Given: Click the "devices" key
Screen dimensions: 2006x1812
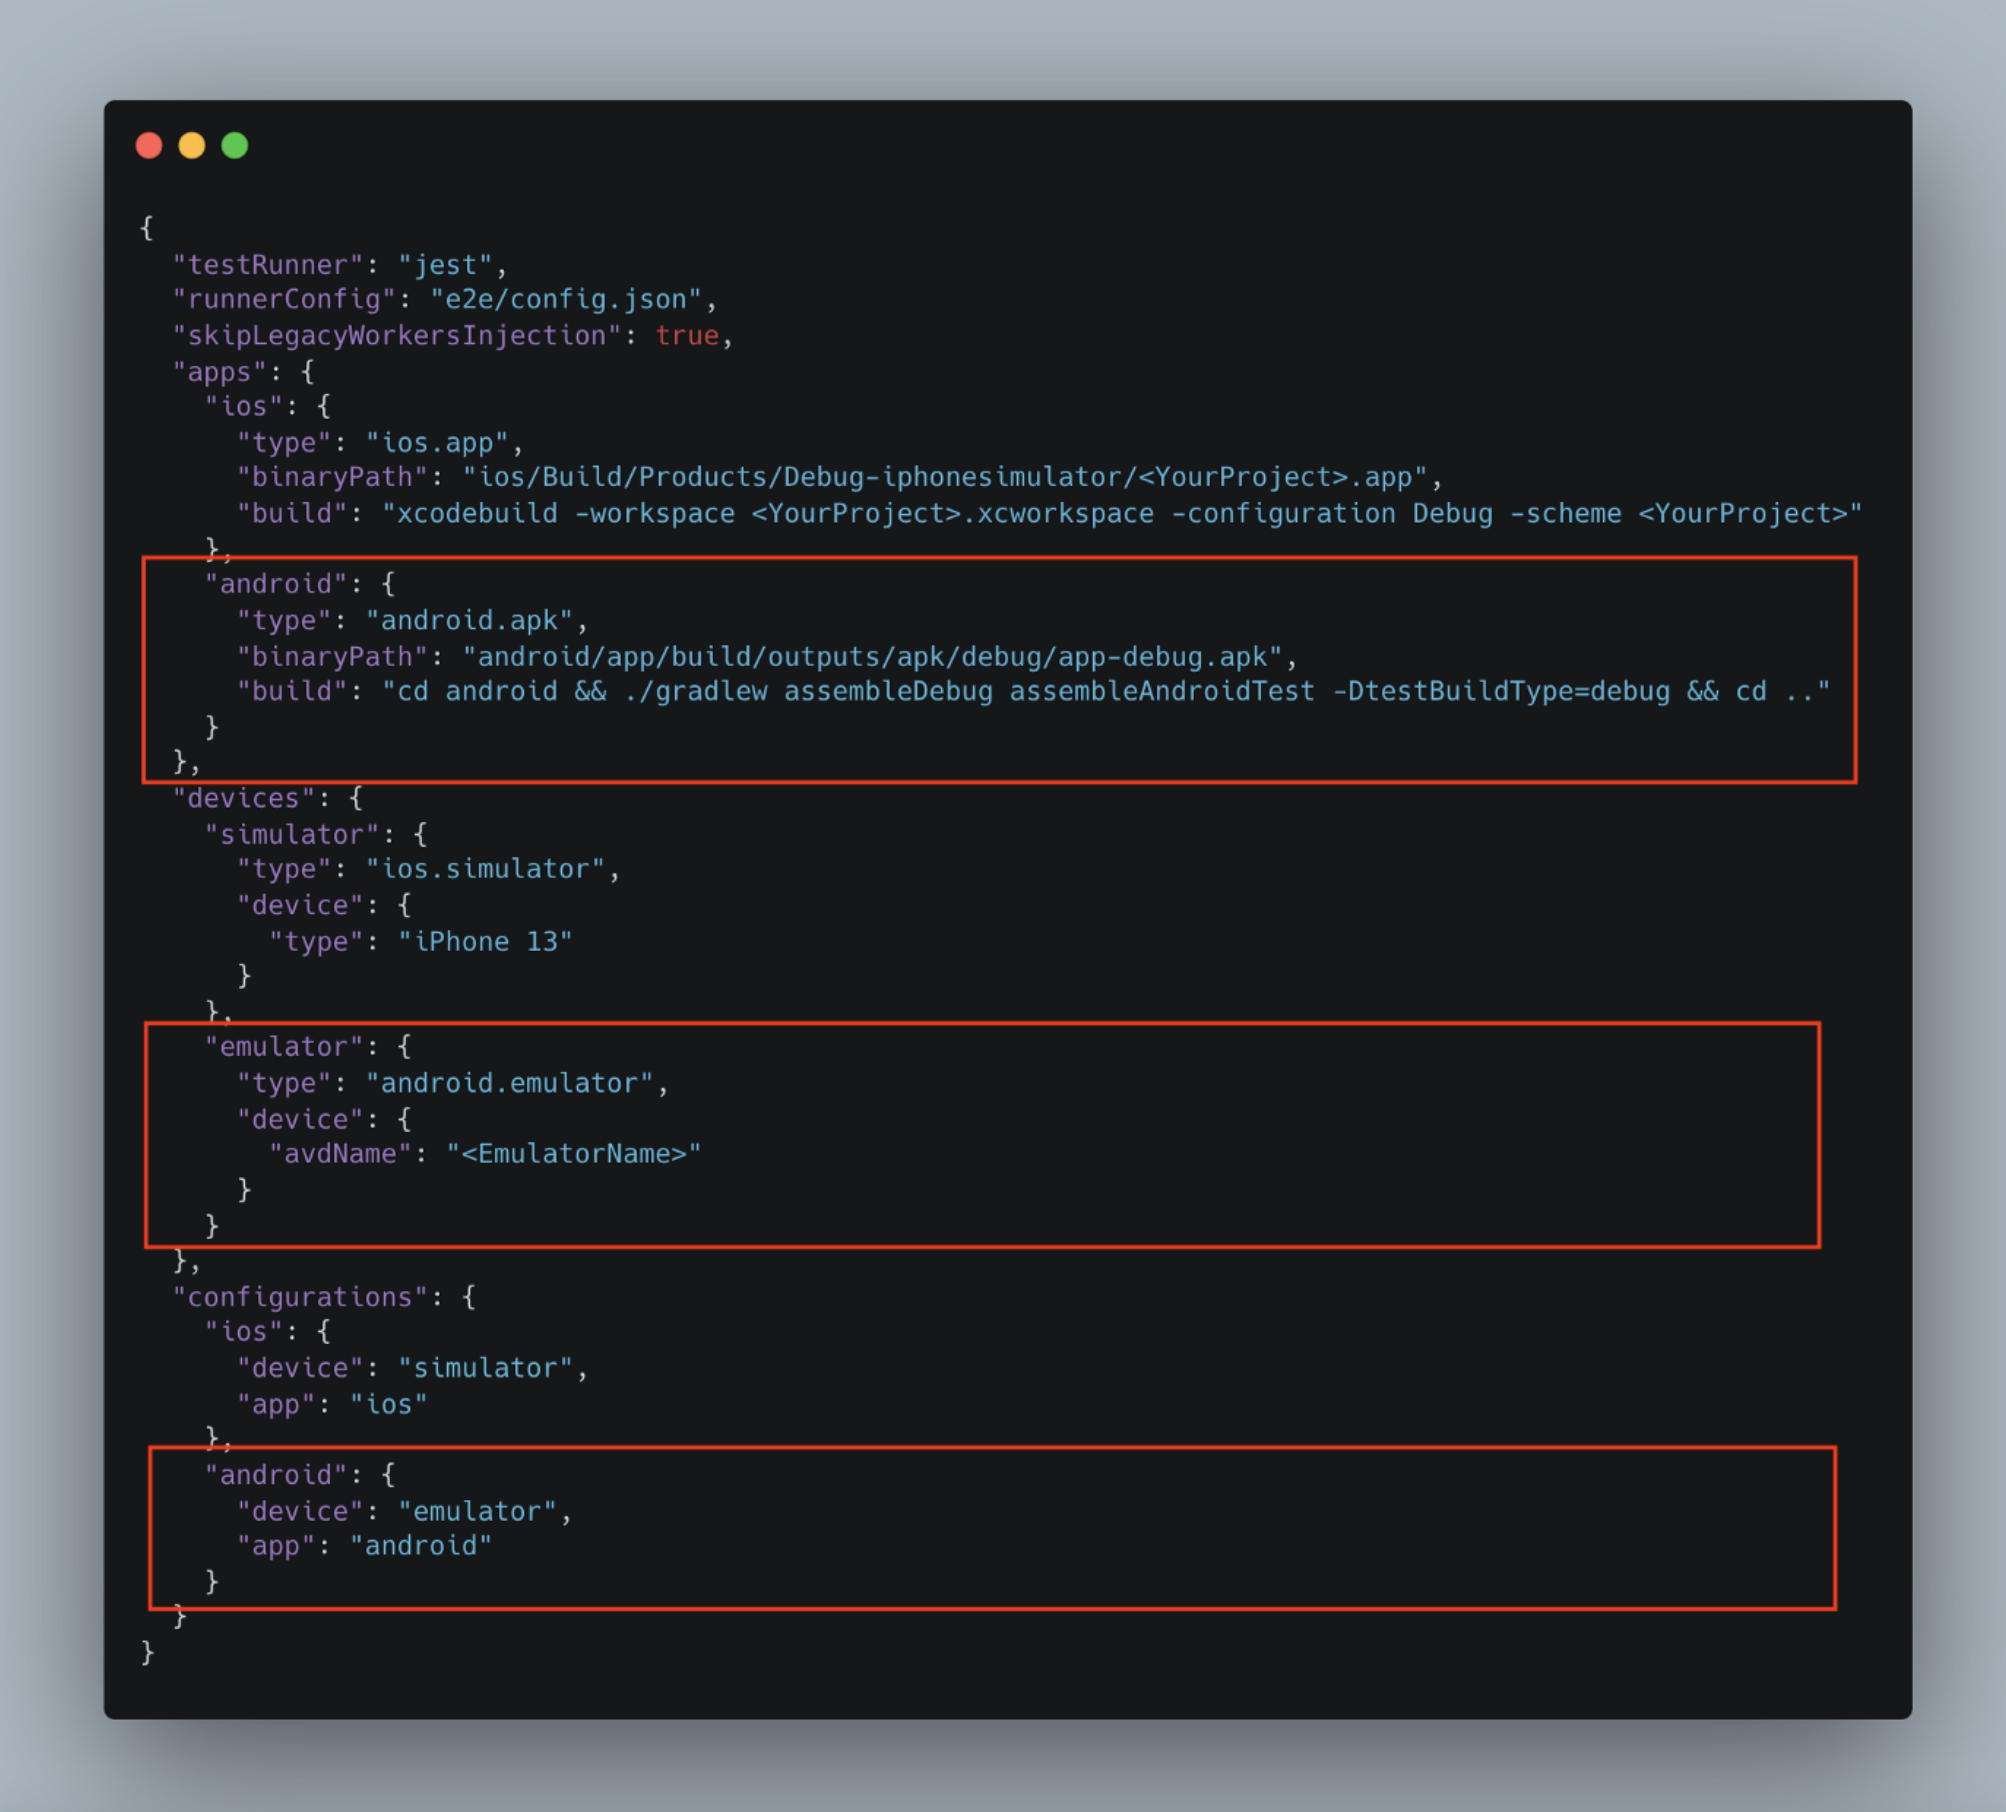Looking at the screenshot, I should coord(251,799).
